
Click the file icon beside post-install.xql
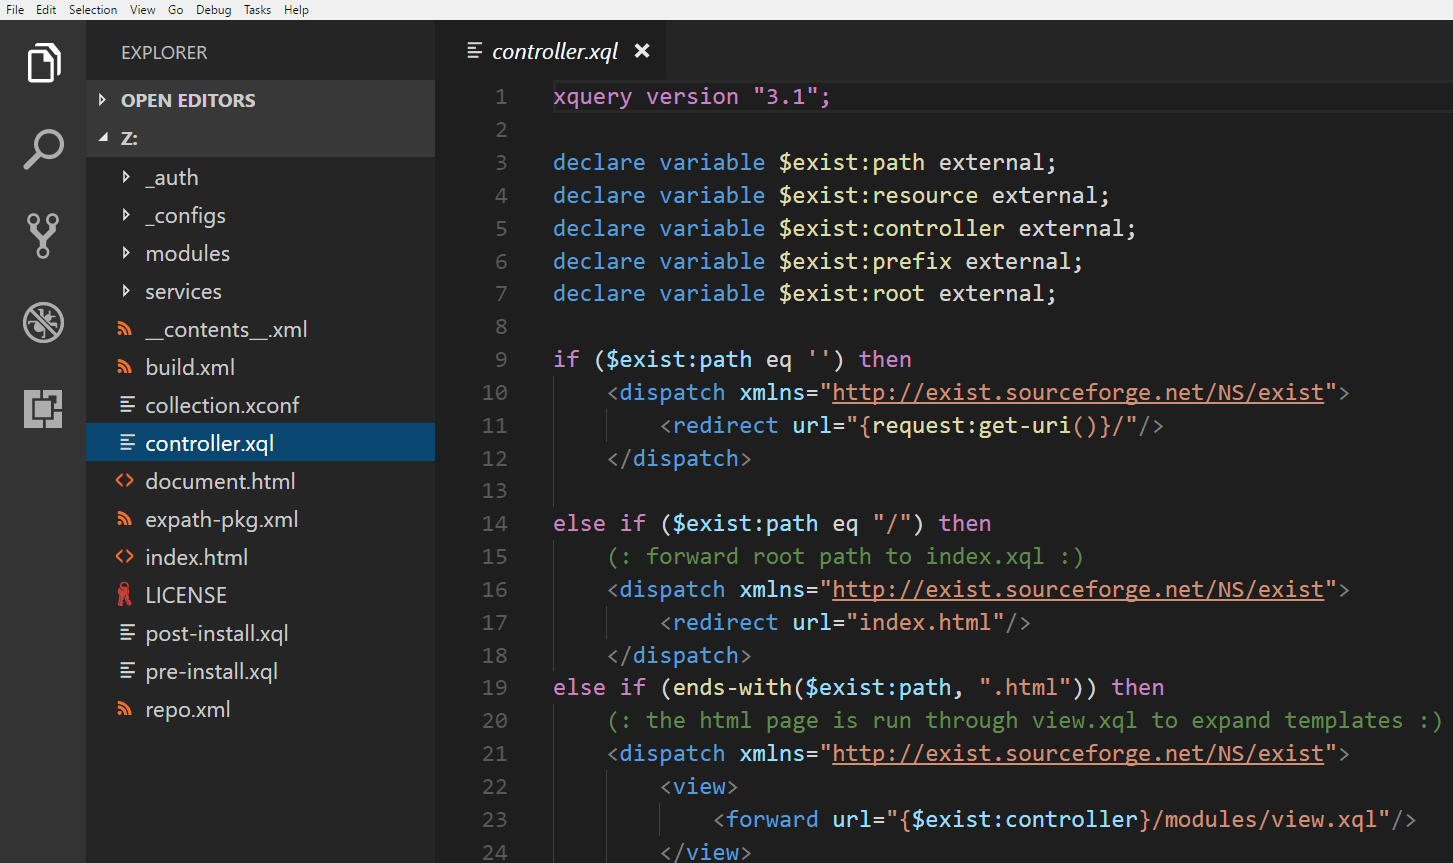(127, 633)
